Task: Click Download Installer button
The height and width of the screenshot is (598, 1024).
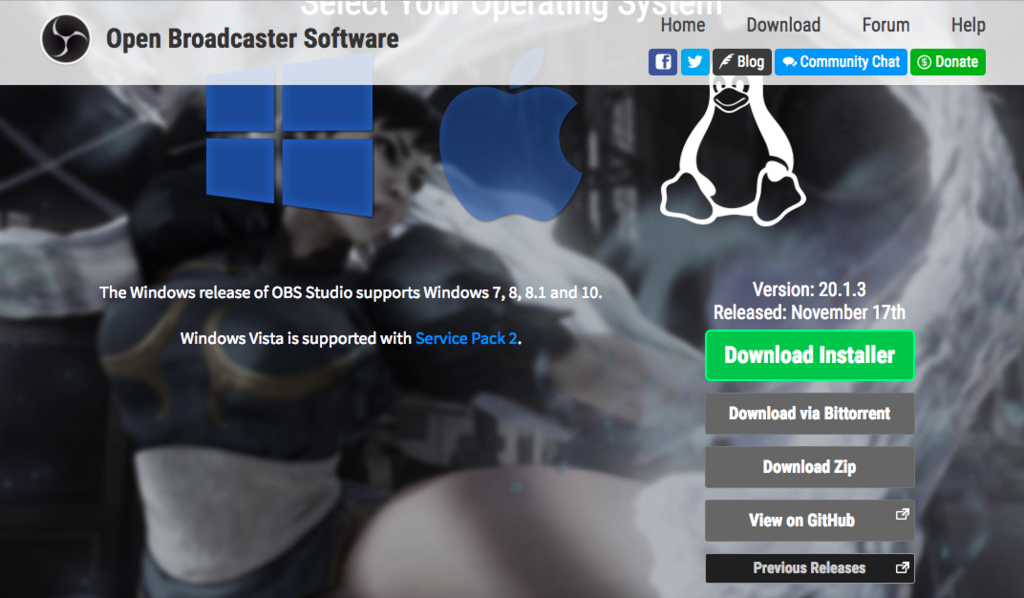Action: coord(810,355)
